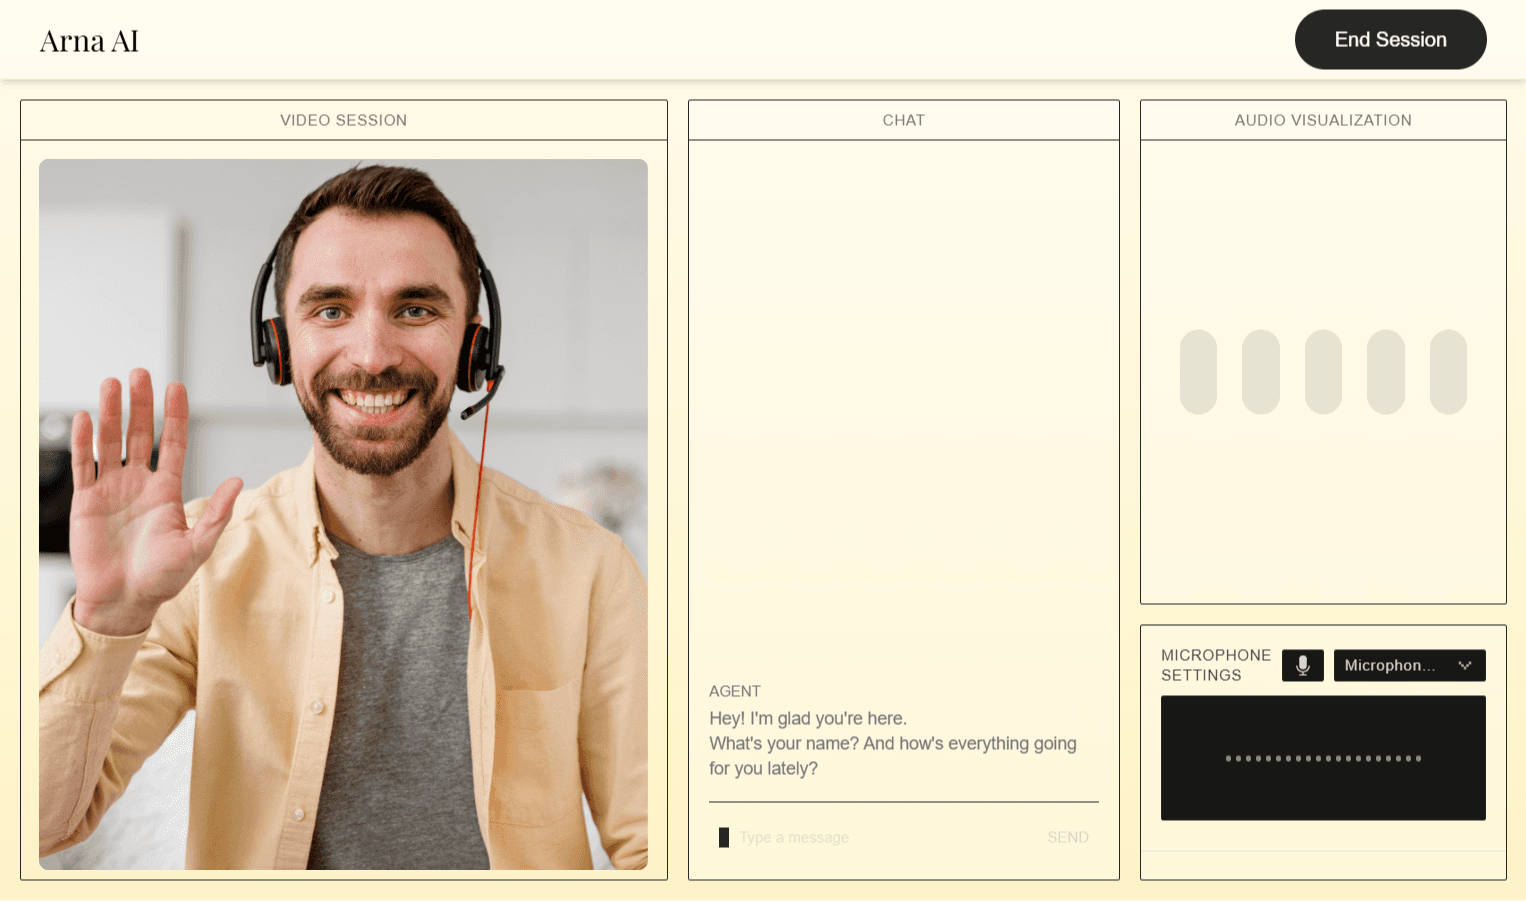Screen dimensions: 1526x902
Task: Click the Arna AI logo
Action: click(89, 39)
